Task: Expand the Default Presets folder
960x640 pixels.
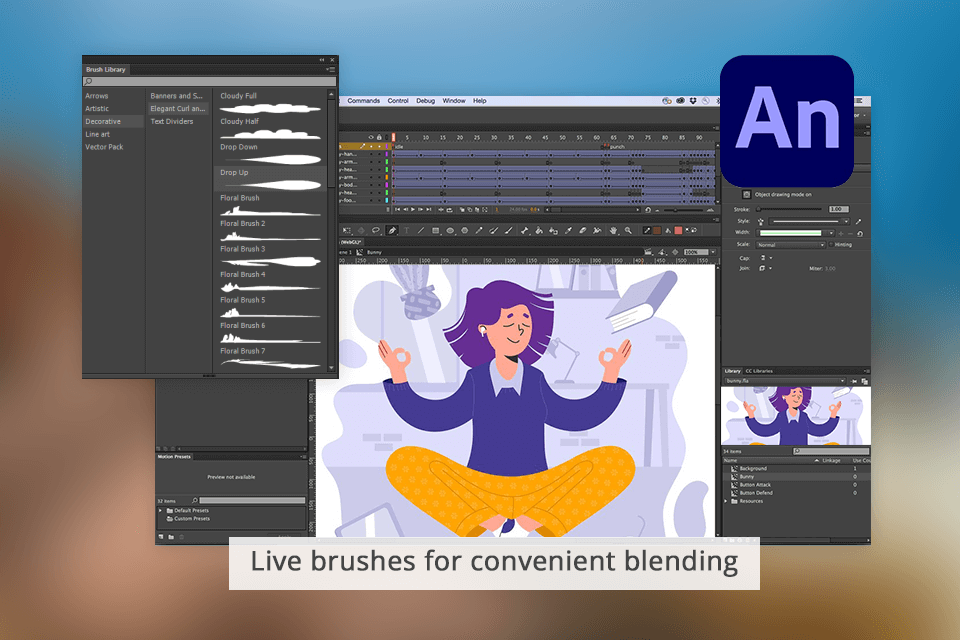Action: point(160,510)
